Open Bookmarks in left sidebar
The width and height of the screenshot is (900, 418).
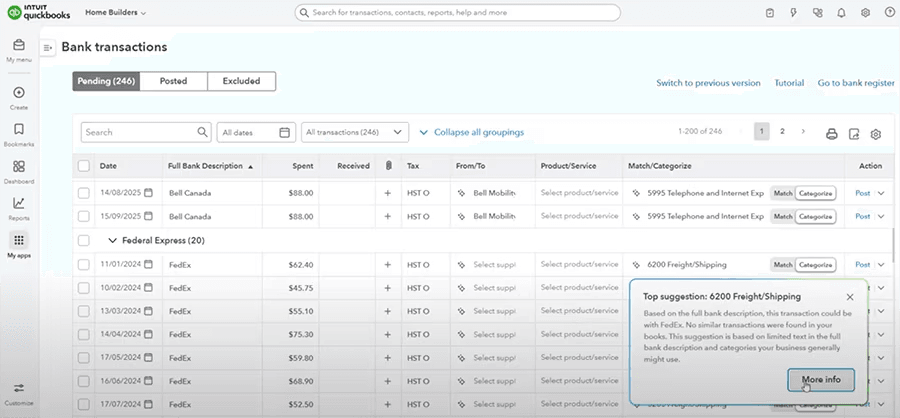pos(19,130)
